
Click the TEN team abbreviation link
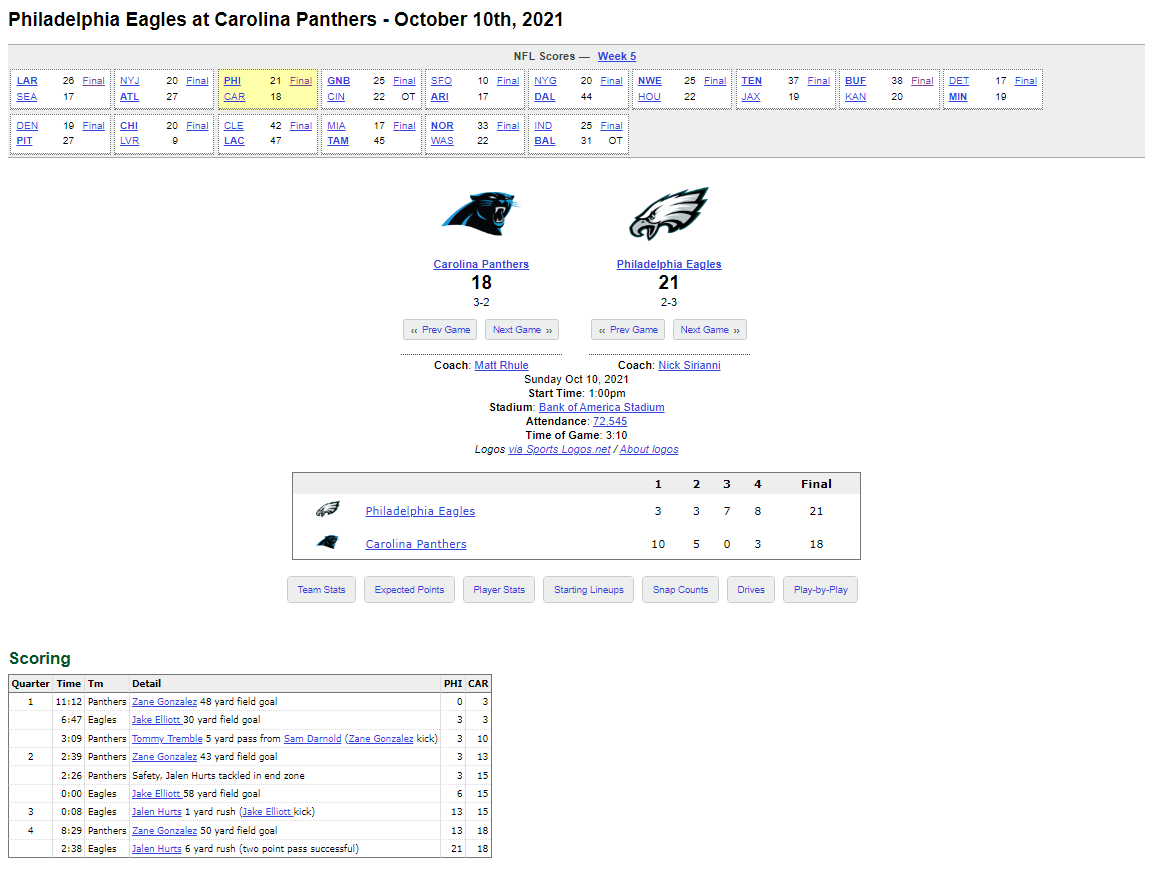pyautogui.click(x=752, y=80)
